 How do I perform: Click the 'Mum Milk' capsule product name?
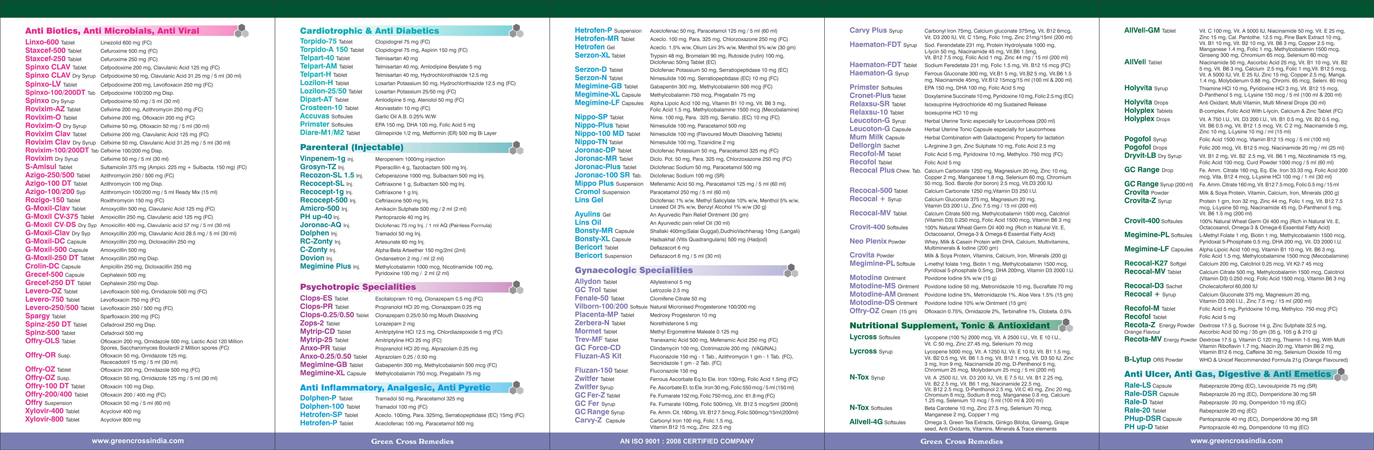click(x=866, y=137)
